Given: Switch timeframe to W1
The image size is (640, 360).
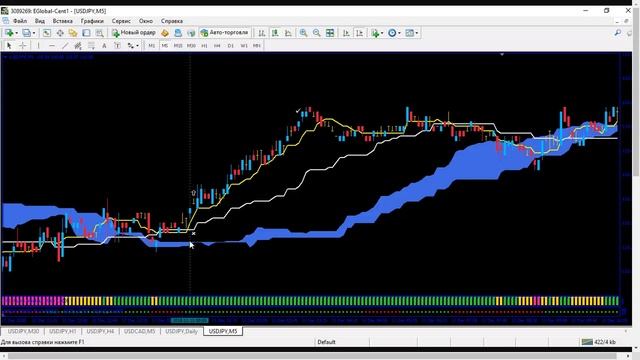Looking at the screenshot, I should pos(244,46).
